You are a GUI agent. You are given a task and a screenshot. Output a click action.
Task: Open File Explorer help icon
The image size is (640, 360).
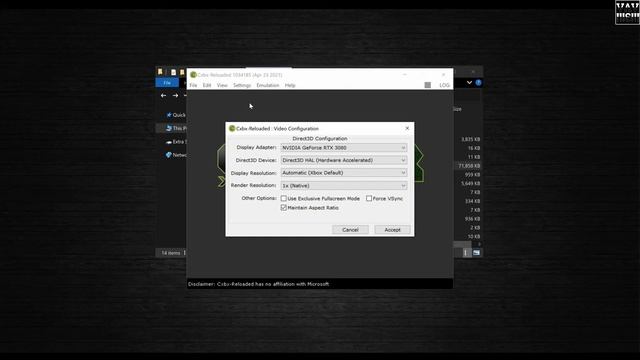coord(478,82)
